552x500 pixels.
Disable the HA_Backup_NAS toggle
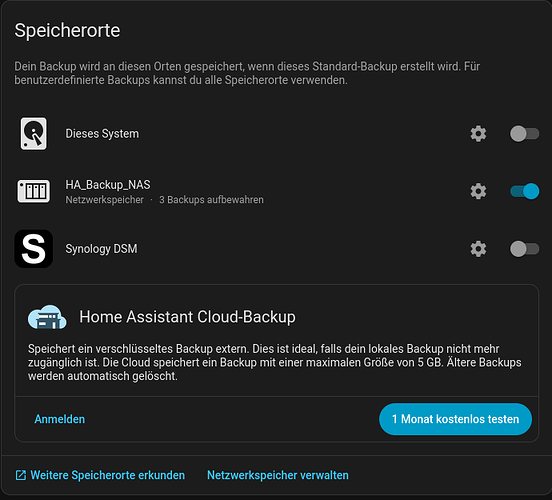click(524, 191)
